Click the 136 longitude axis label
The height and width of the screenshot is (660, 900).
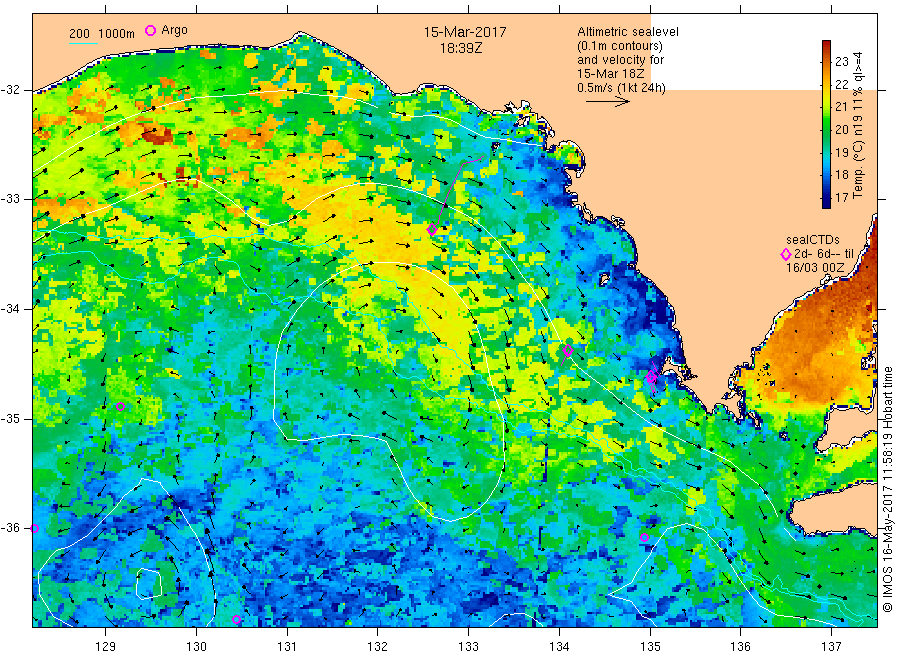740,647
